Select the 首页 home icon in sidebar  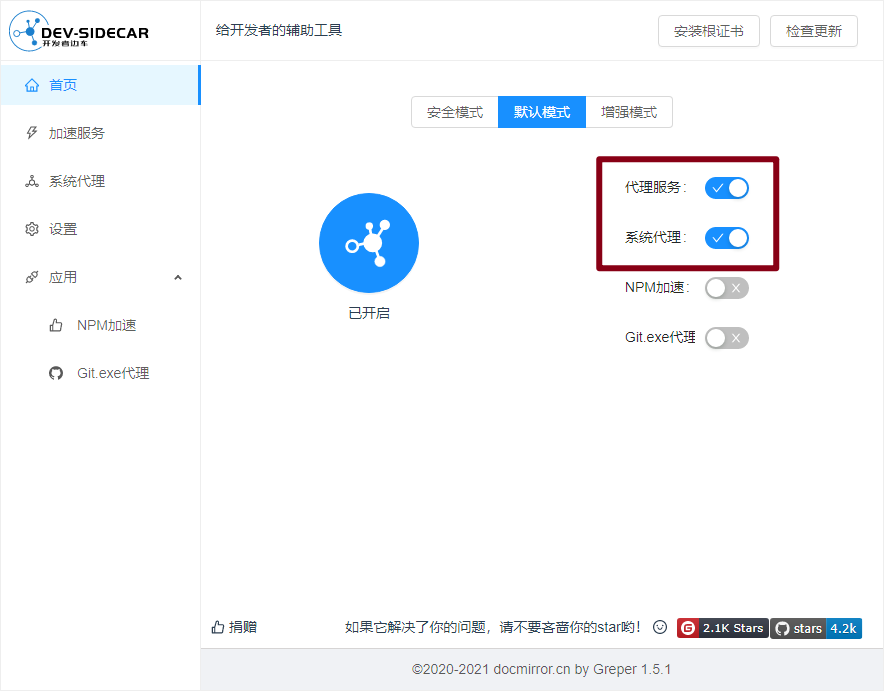point(32,85)
